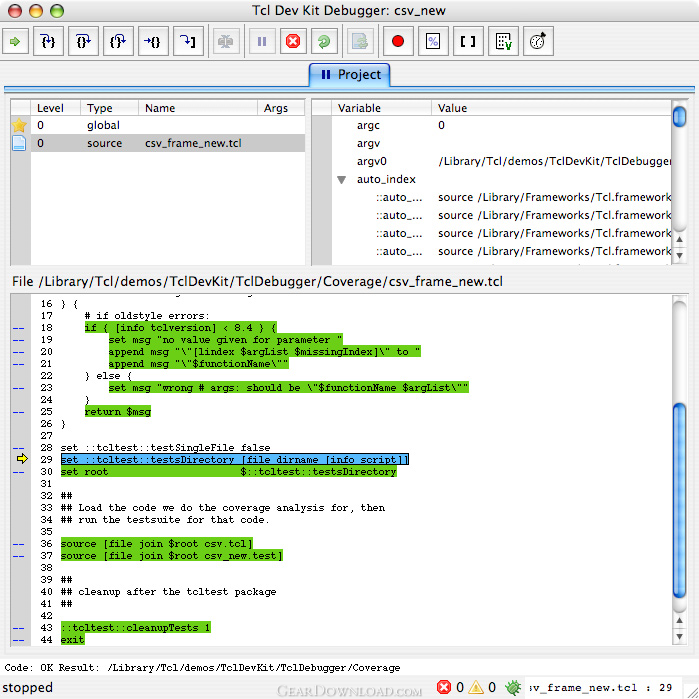Click the file path label above code pane

257,282
